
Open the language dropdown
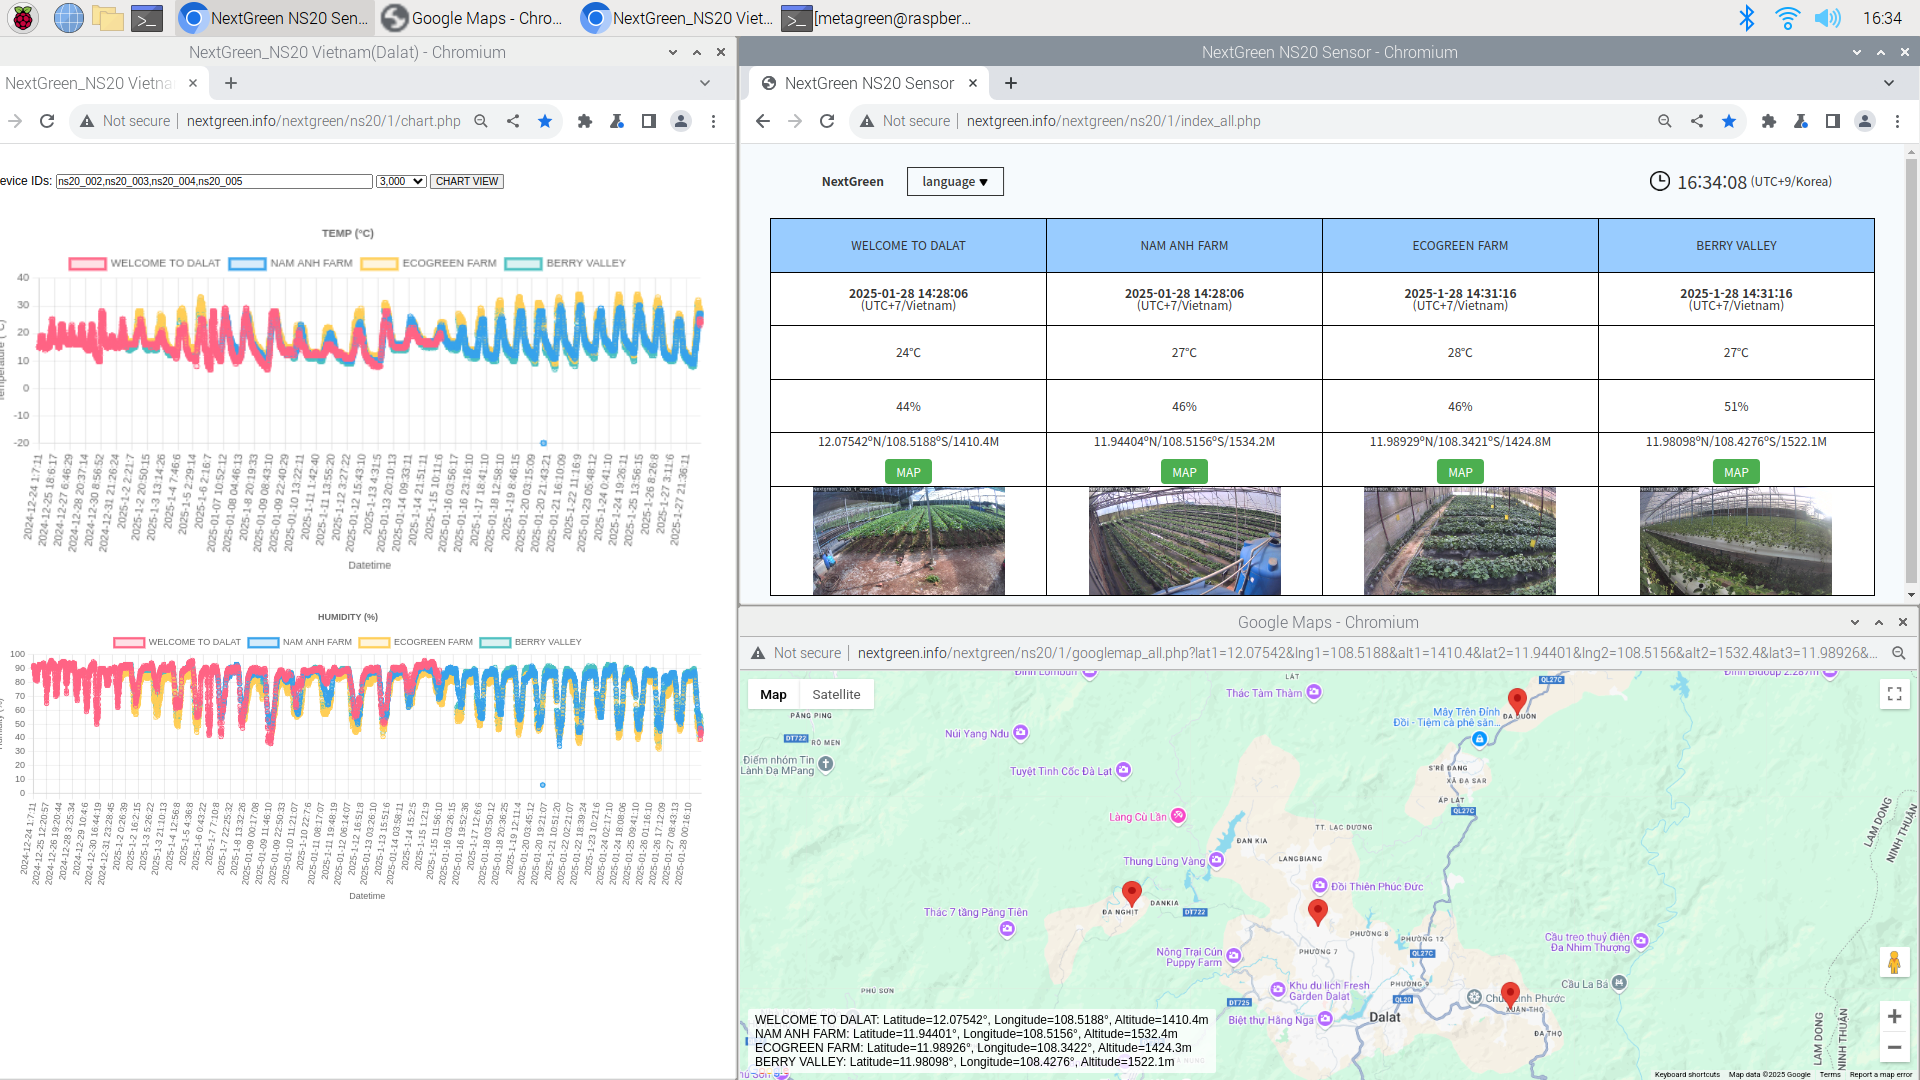954,182
